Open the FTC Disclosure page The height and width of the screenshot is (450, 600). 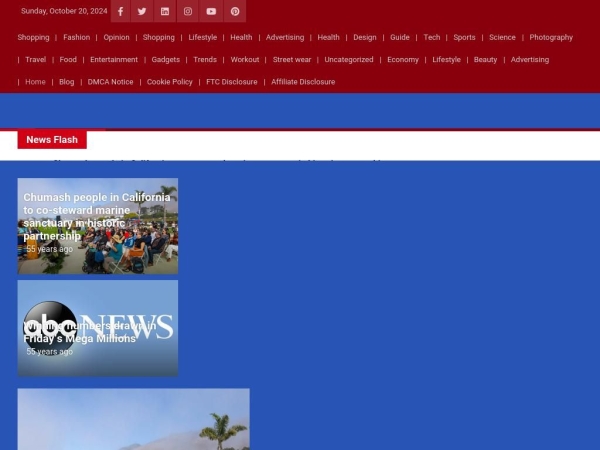click(232, 82)
